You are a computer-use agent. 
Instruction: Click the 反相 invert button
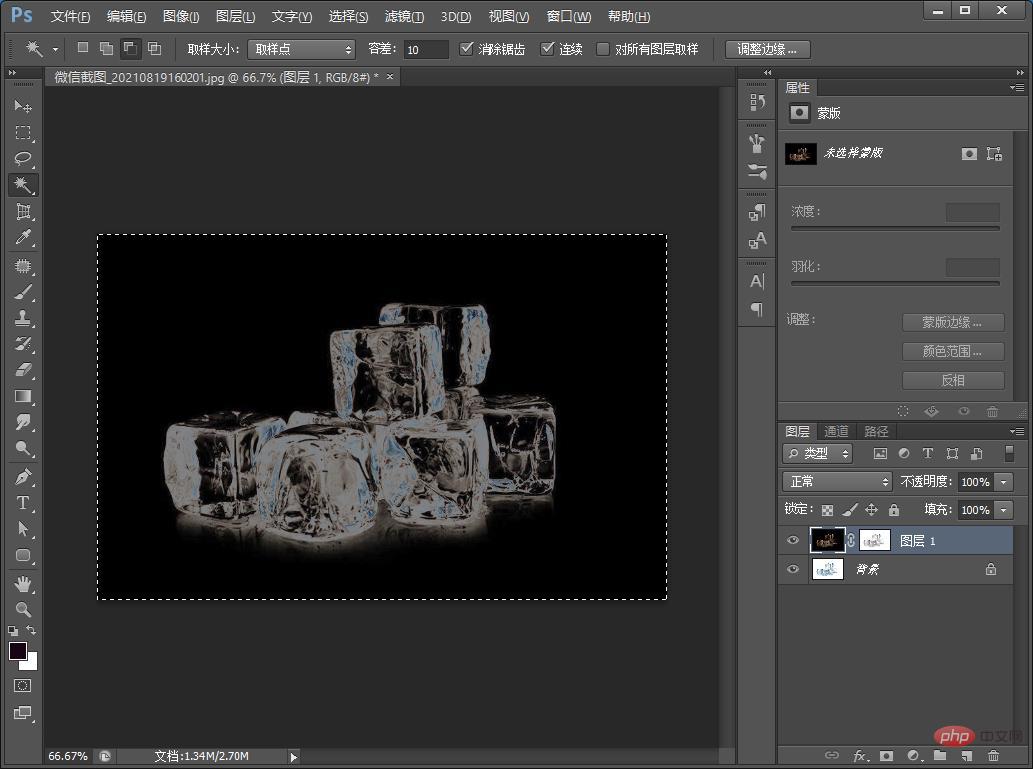click(x=952, y=380)
